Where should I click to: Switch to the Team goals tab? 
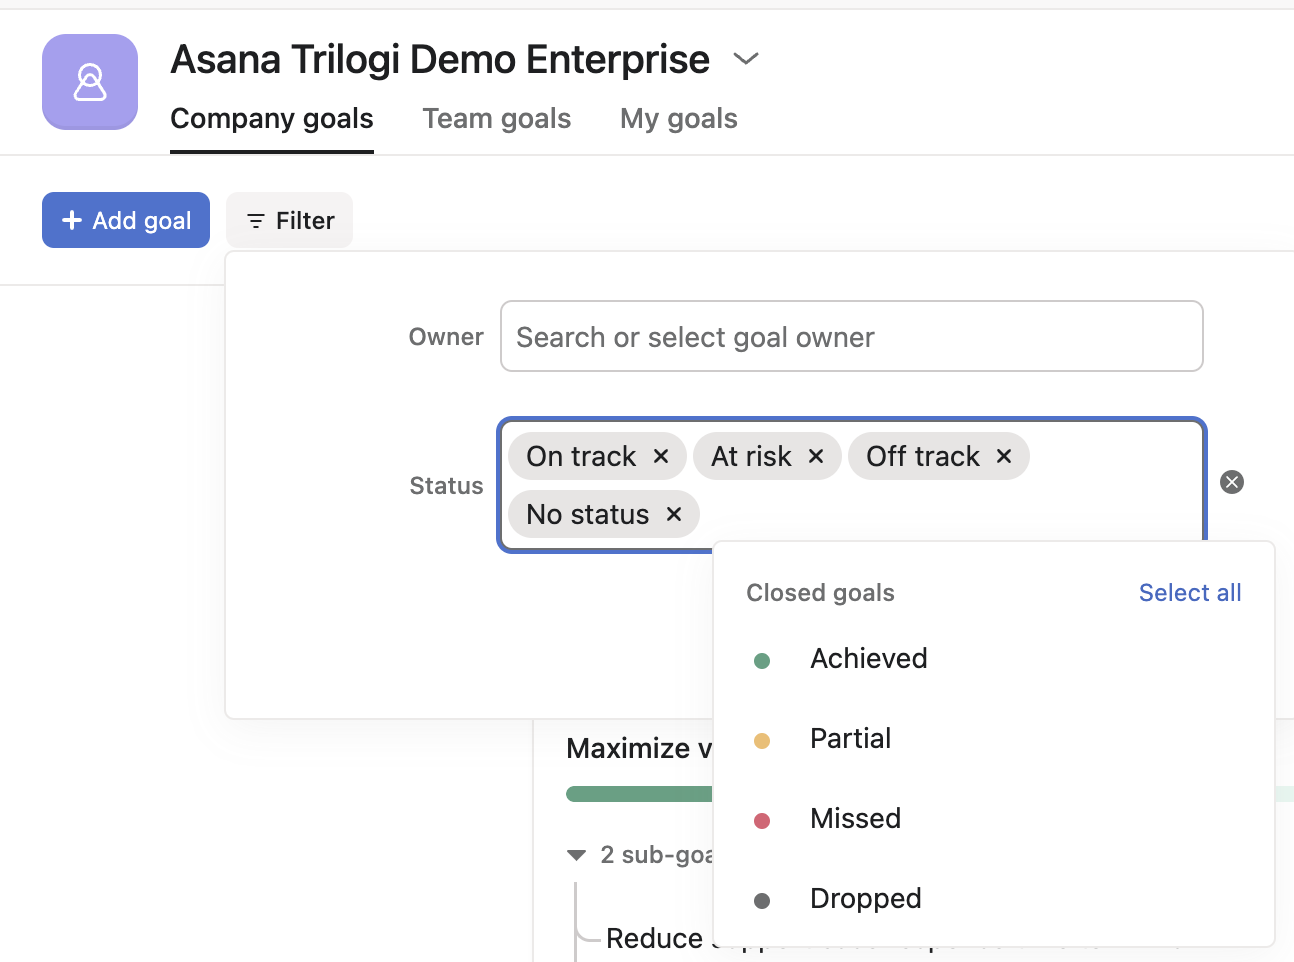(496, 119)
